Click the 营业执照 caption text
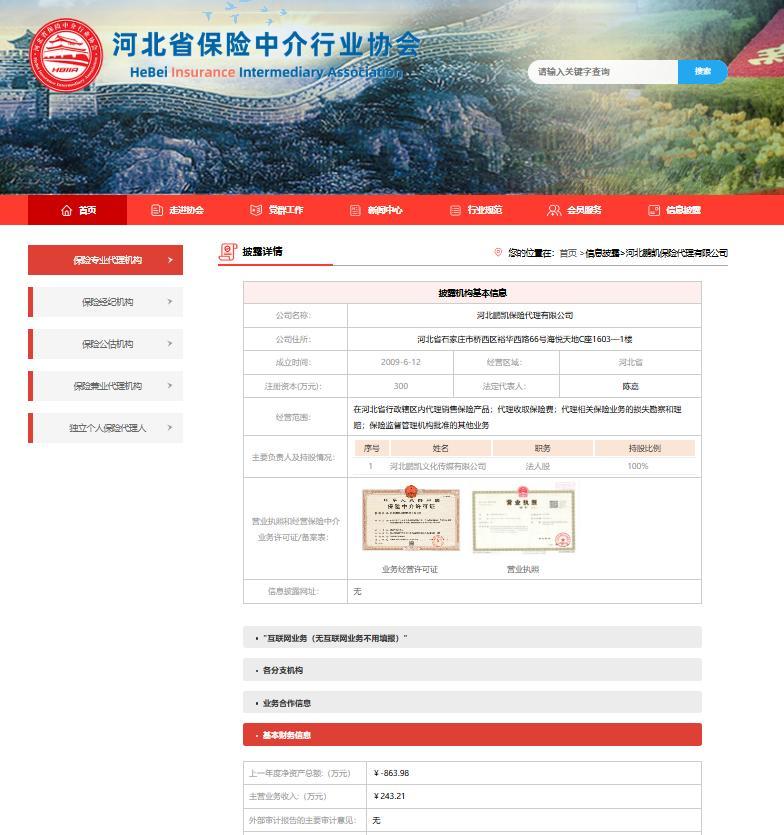Image resolution: width=784 pixels, height=835 pixels. pyautogui.click(x=523, y=569)
